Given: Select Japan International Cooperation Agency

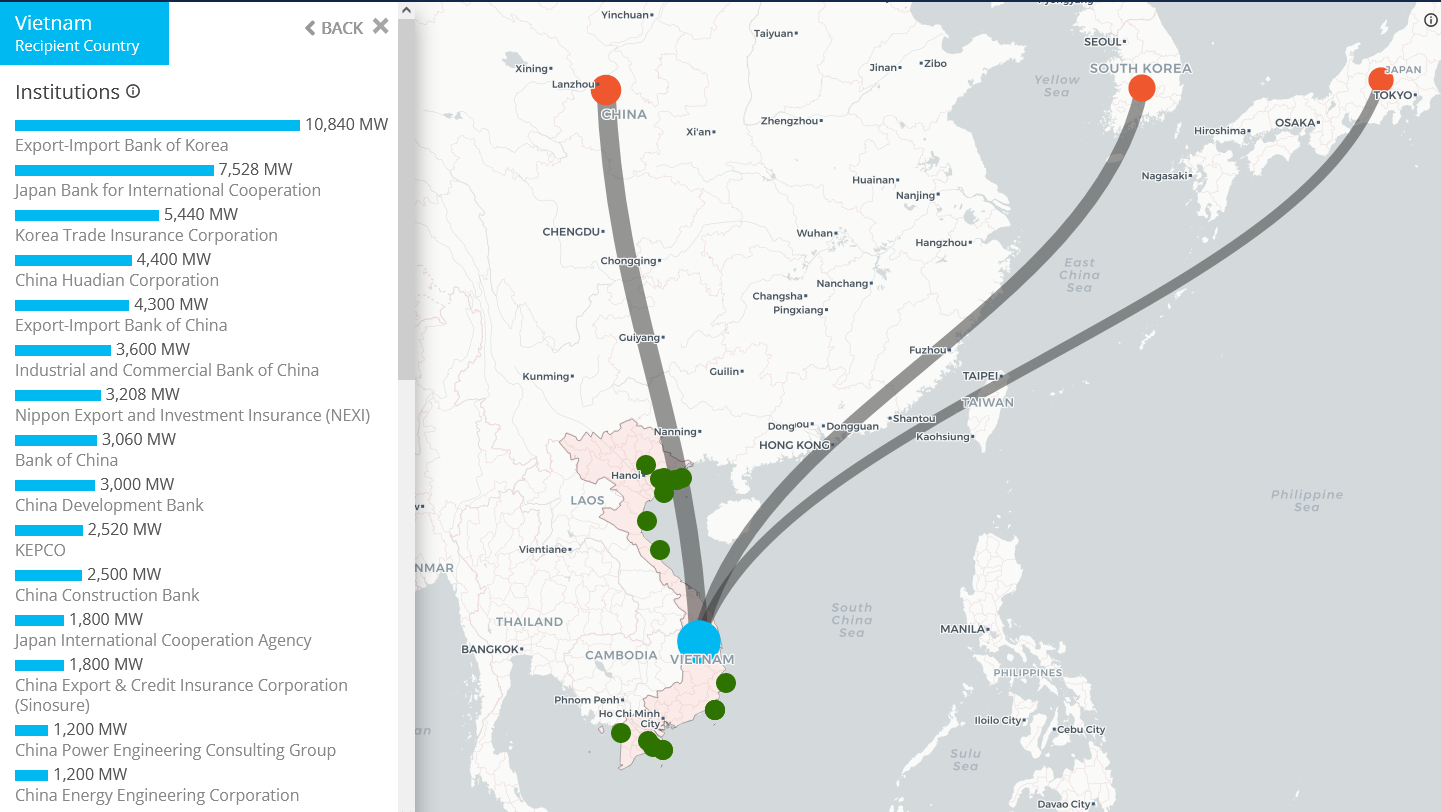Looking at the screenshot, I should [x=164, y=640].
